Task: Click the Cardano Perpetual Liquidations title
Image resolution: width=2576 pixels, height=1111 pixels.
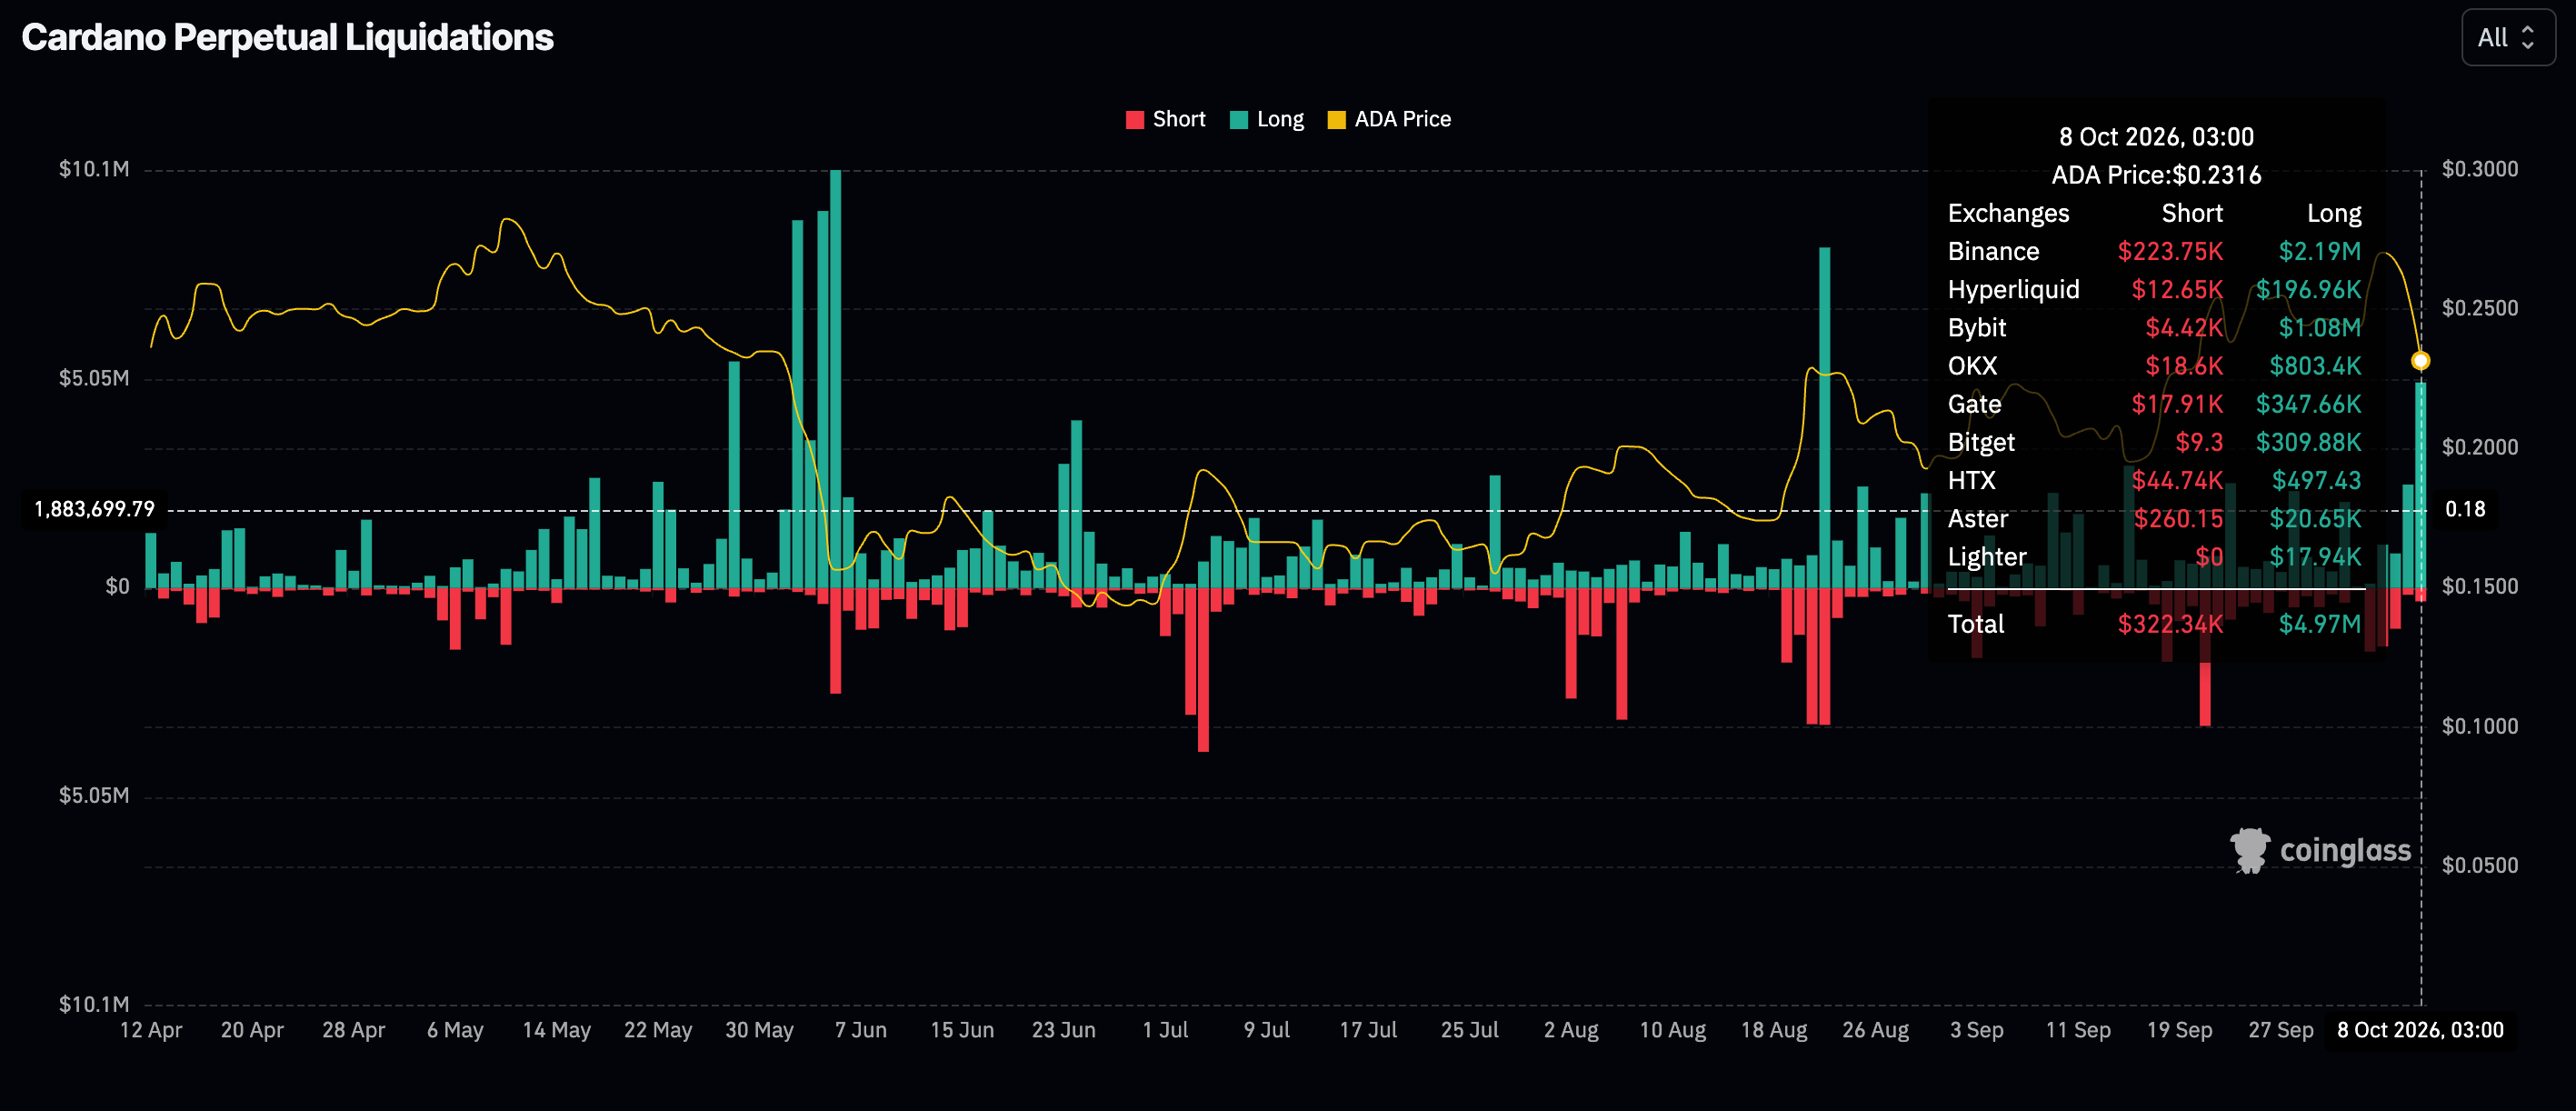Action: pyautogui.click(x=287, y=37)
